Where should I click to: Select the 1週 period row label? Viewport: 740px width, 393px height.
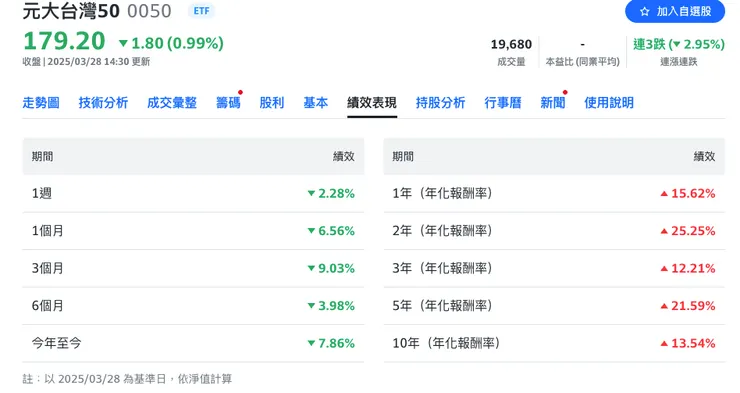pos(42,193)
